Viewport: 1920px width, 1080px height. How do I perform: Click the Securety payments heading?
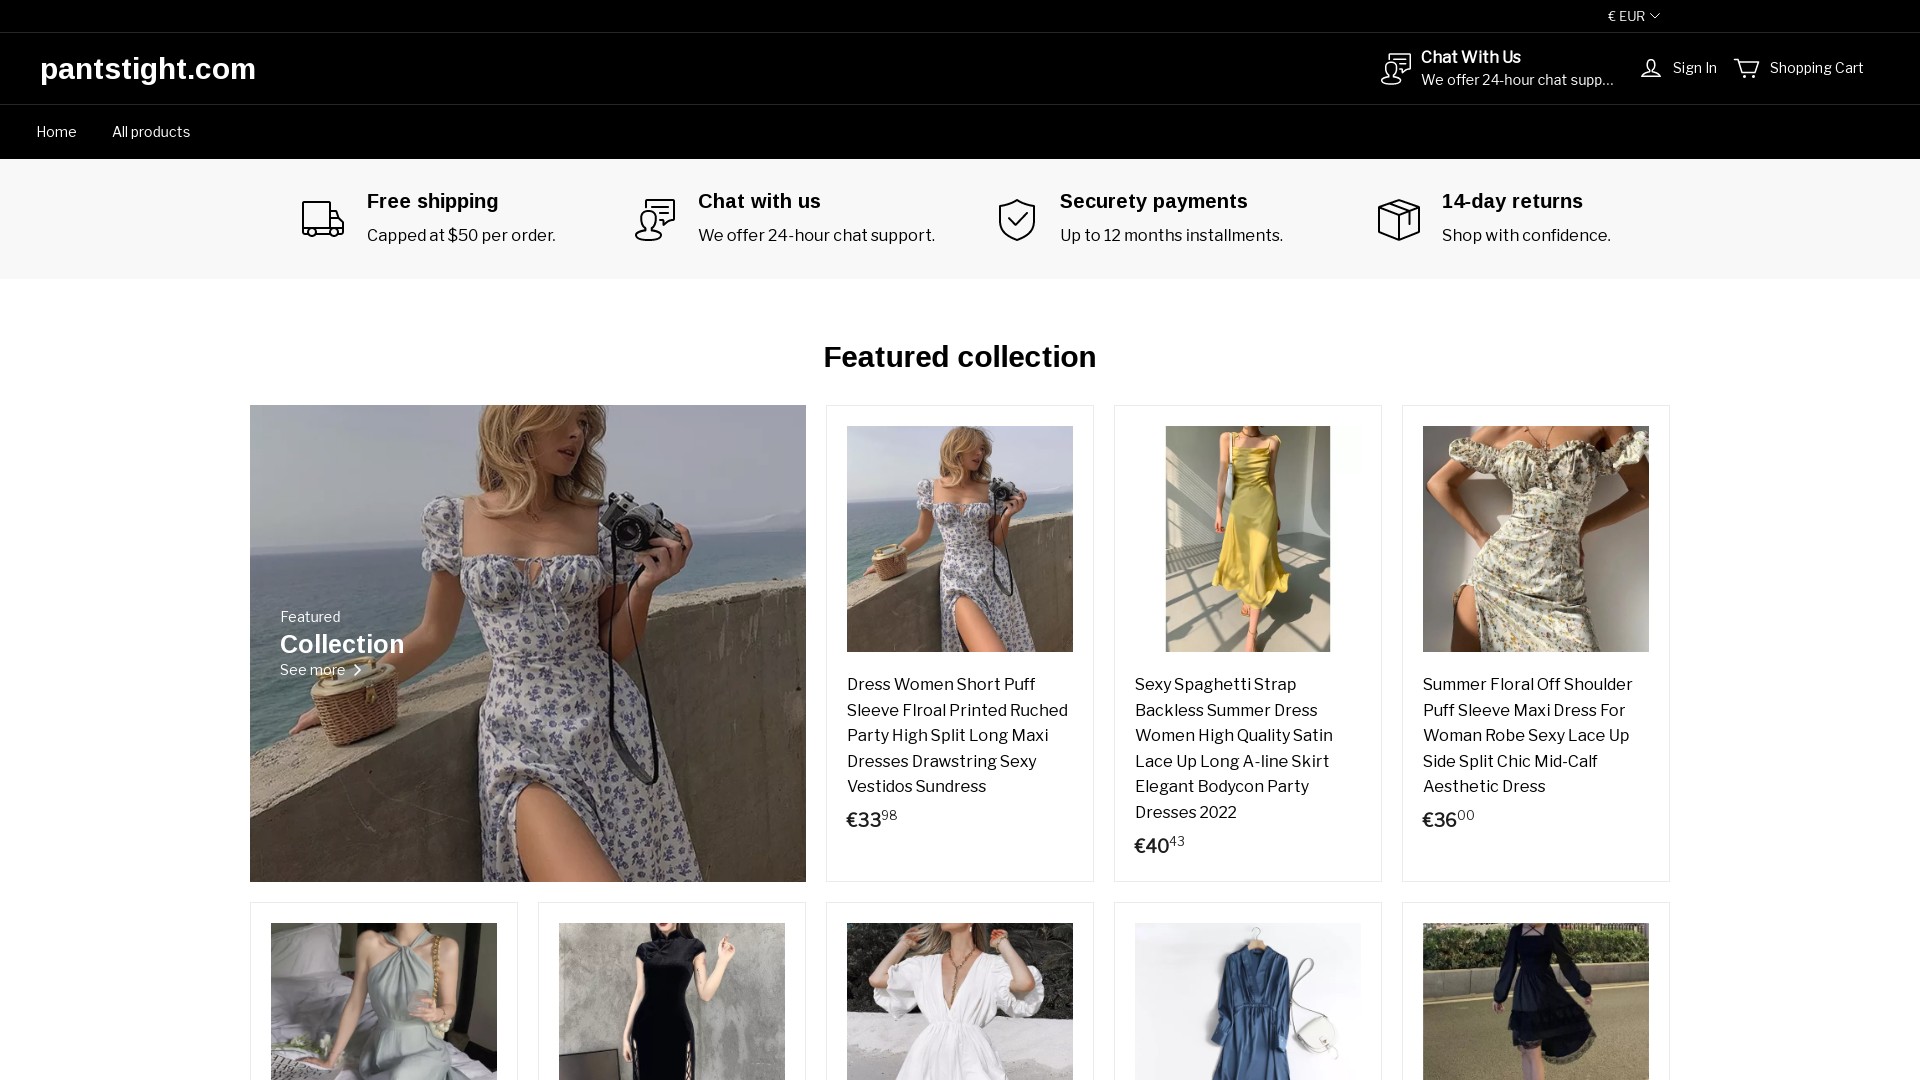1154,201
